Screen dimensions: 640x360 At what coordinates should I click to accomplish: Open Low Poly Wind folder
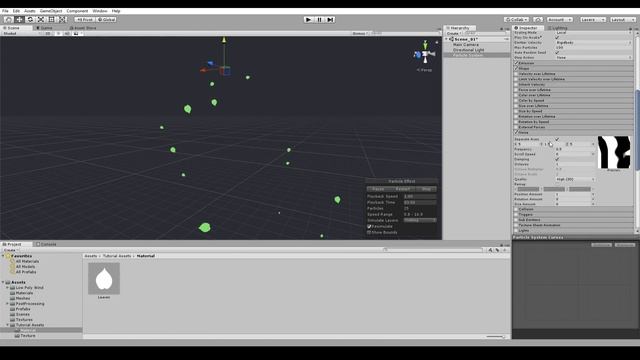pos(29,288)
